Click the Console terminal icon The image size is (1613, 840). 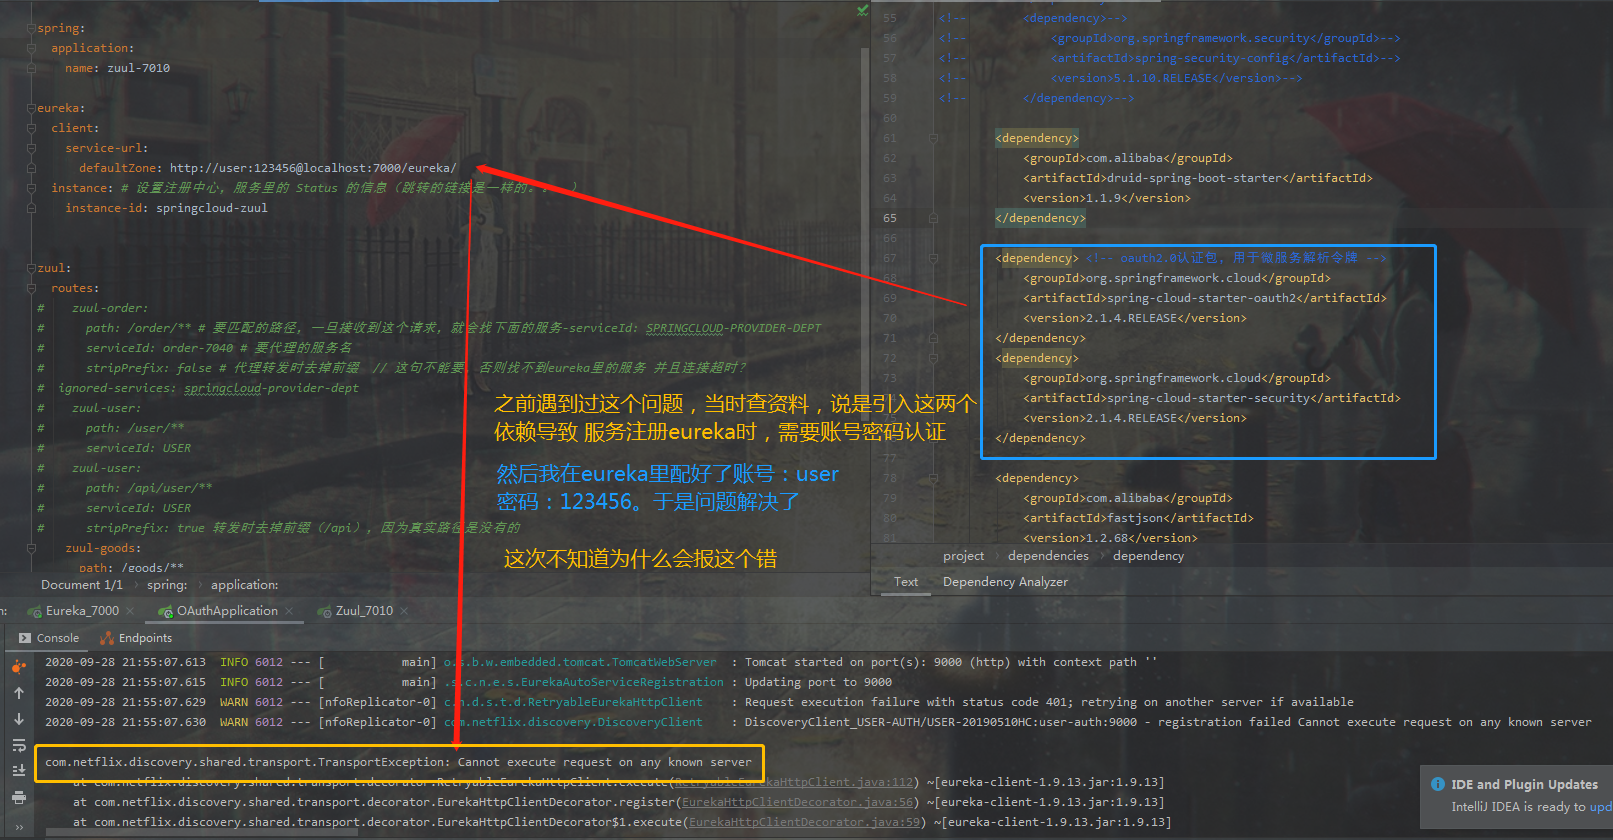(25, 638)
